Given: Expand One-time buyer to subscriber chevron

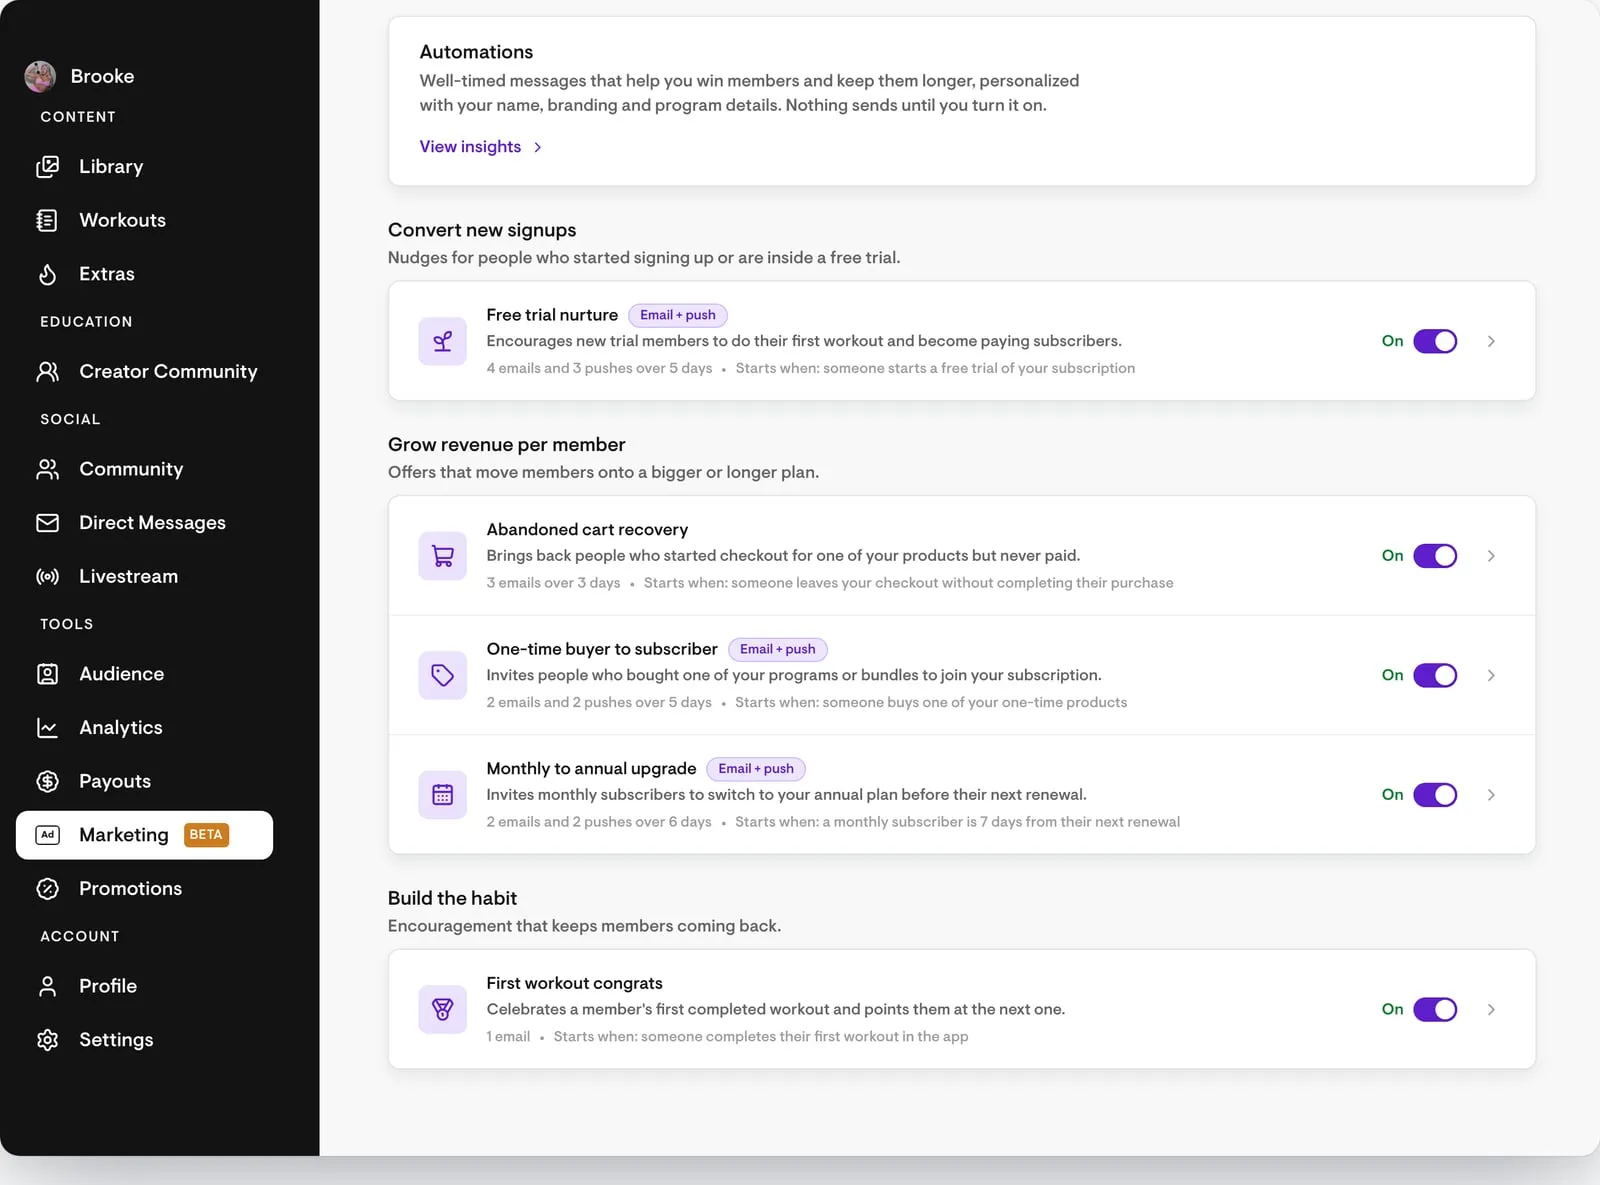Looking at the screenshot, I should pyautogui.click(x=1491, y=676).
